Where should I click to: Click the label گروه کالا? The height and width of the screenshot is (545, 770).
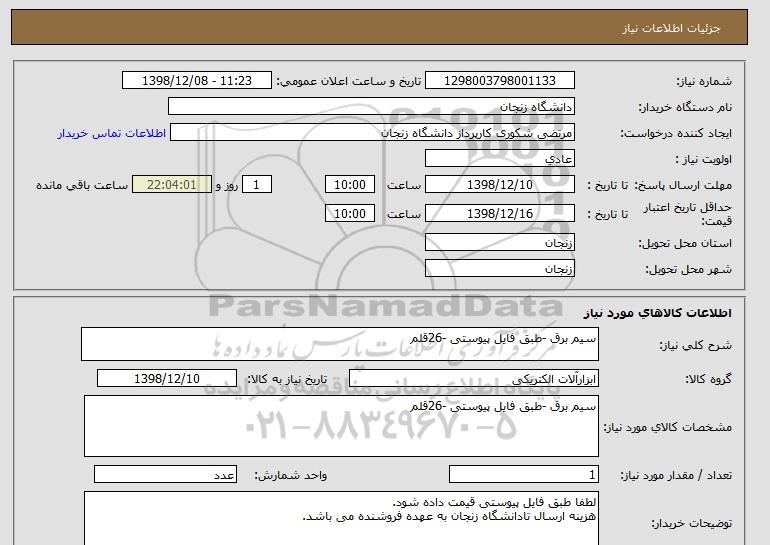[x=709, y=379]
